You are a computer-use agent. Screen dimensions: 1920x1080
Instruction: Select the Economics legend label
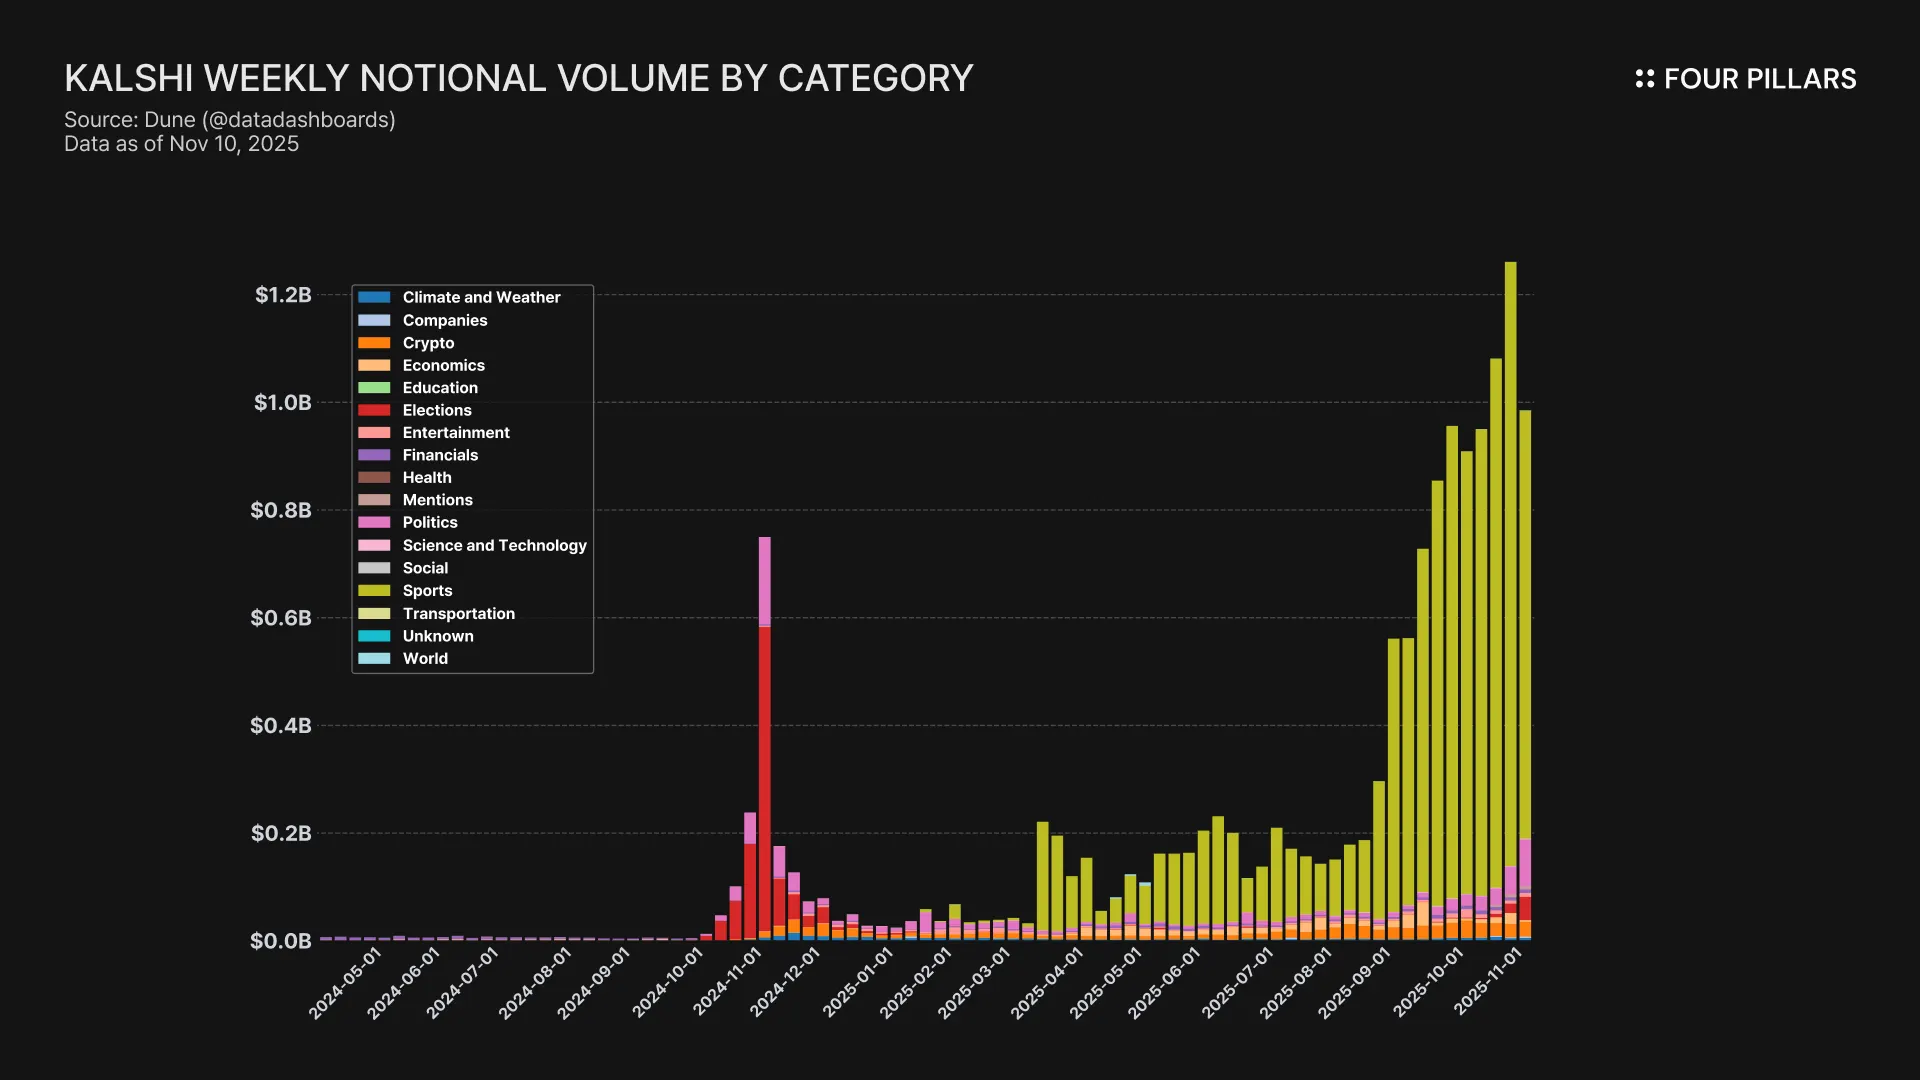click(x=443, y=366)
